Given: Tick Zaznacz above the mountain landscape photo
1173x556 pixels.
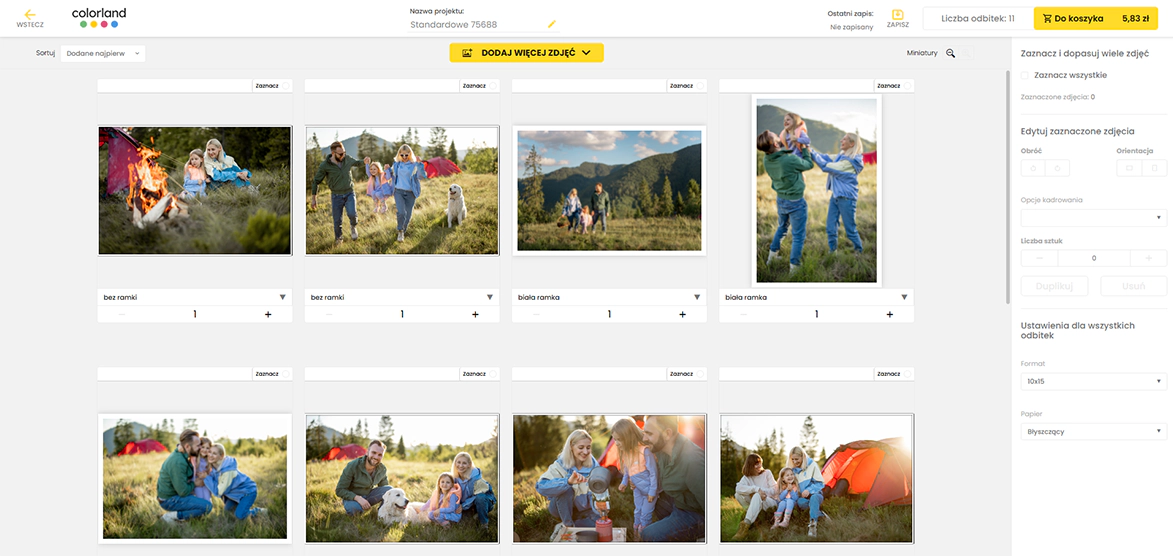Looking at the screenshot, I should [700, 86].
